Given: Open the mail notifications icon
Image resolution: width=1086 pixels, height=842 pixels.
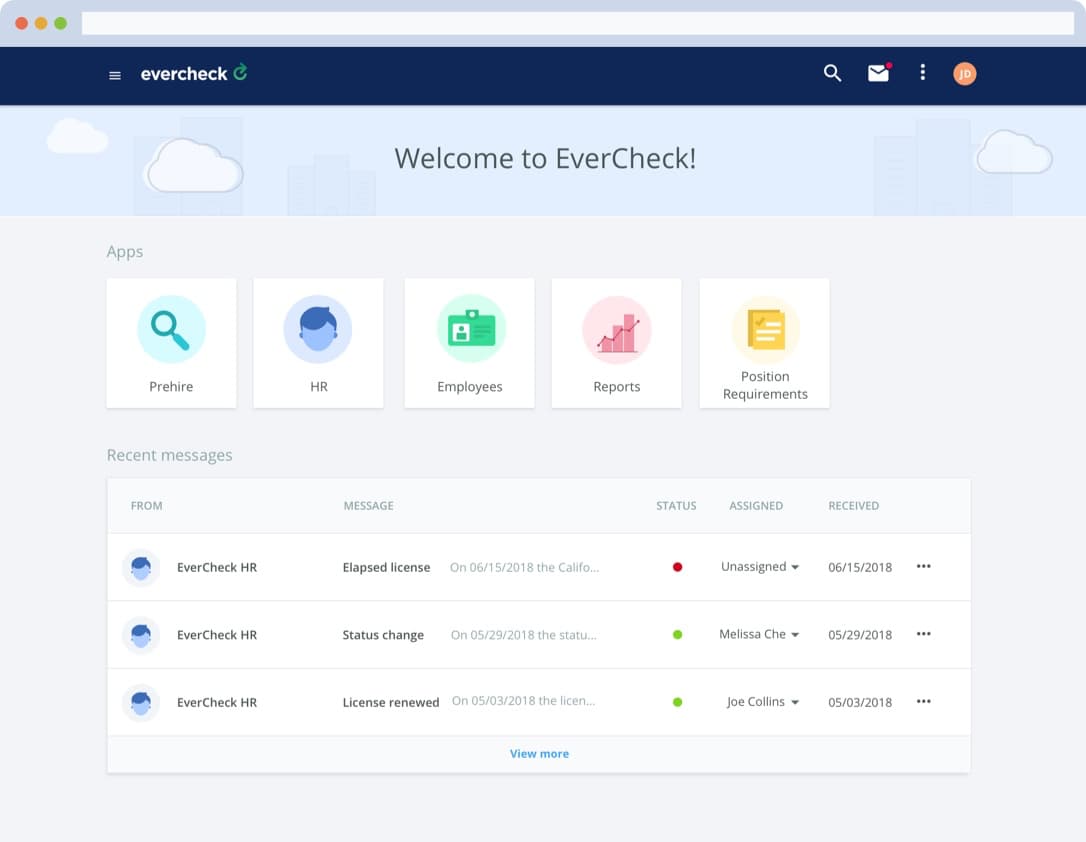Looking at the screenshot, I should point(879,73).
